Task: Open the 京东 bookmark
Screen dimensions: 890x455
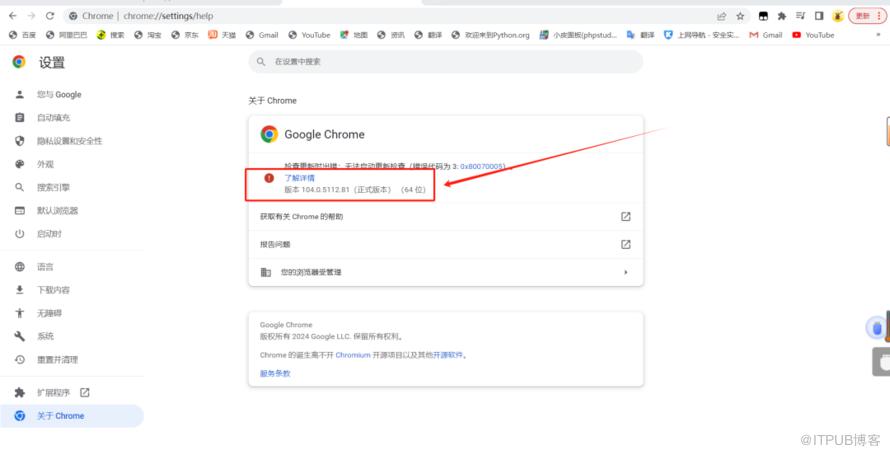Action: point(185,35)
